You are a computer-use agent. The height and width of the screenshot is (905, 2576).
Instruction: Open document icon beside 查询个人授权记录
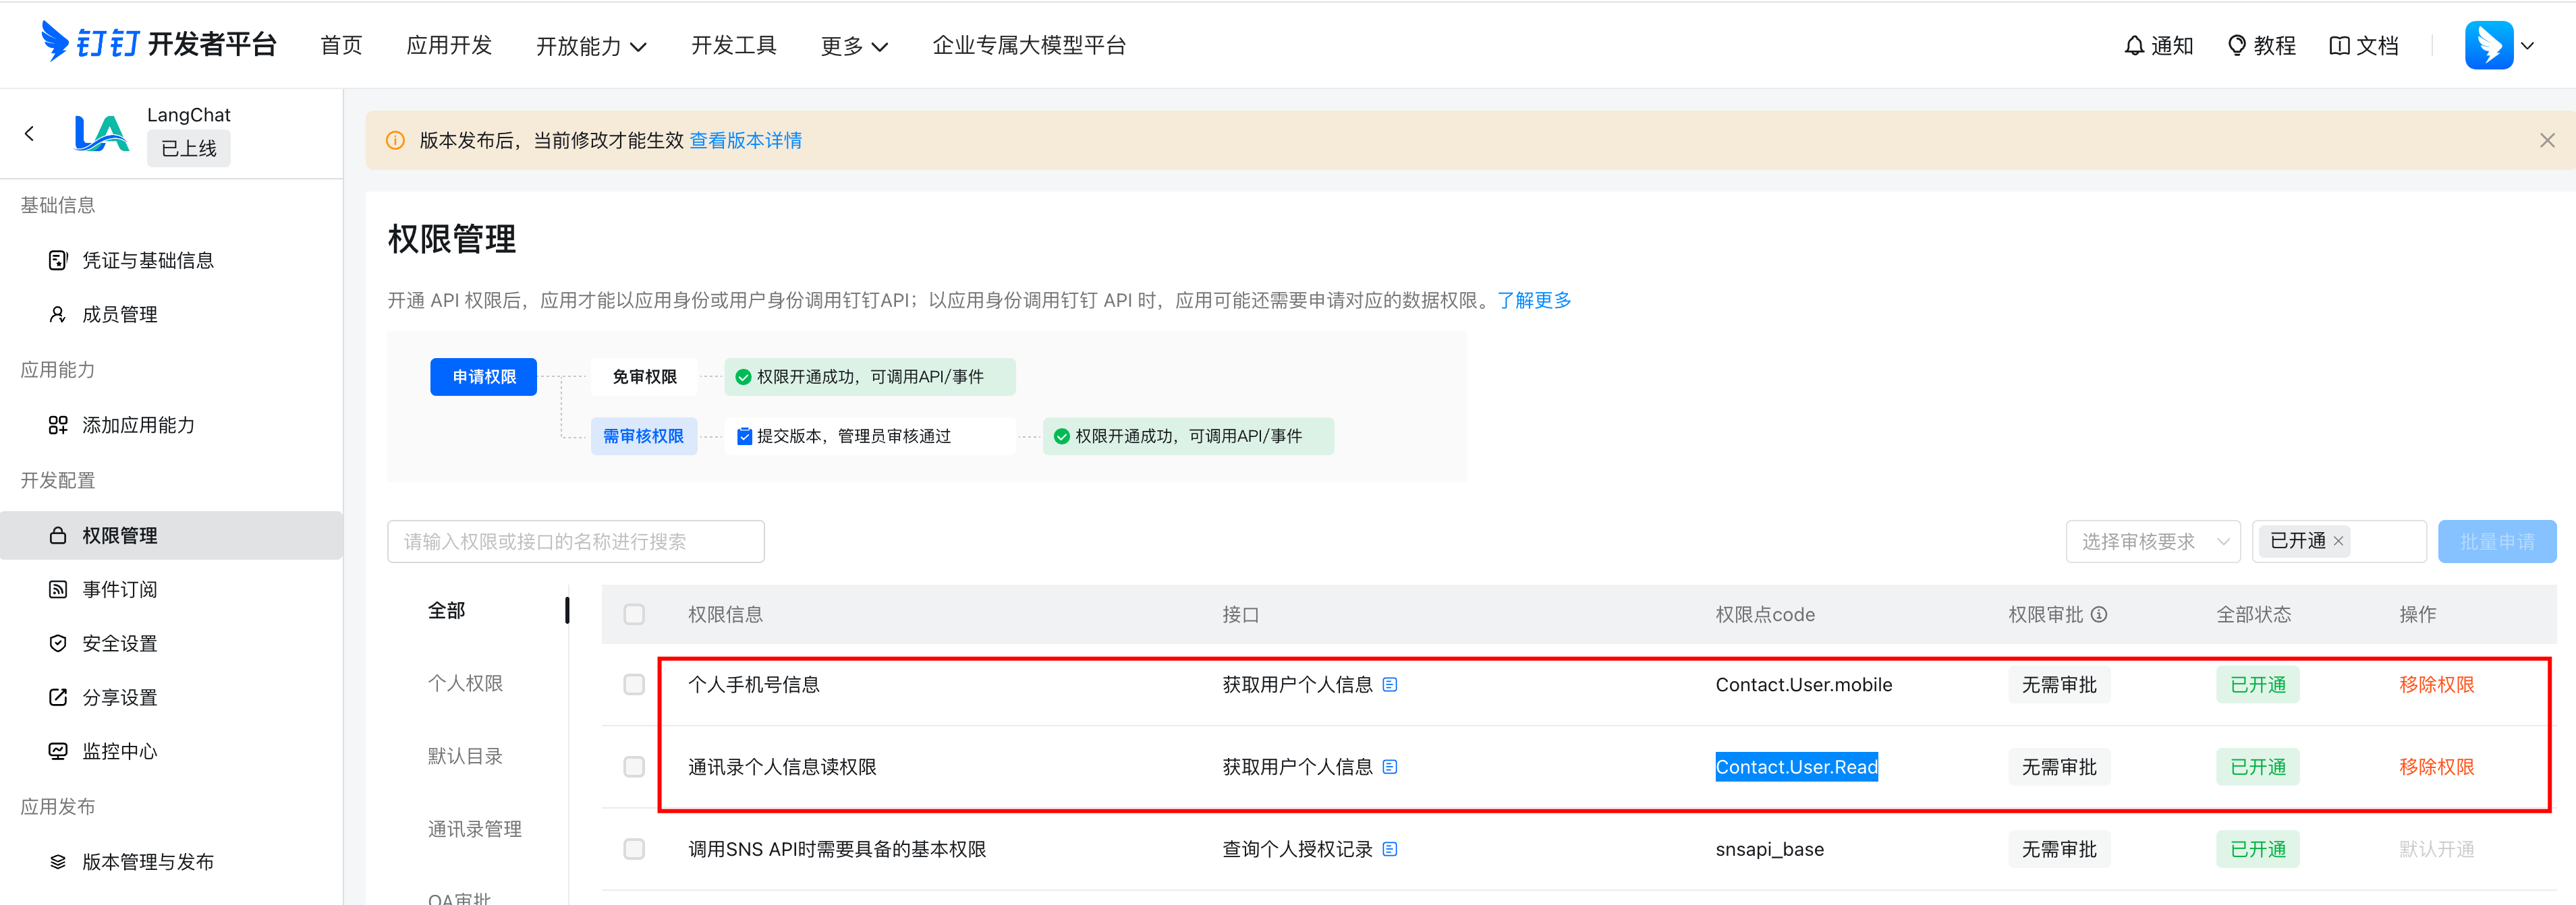1389,849
